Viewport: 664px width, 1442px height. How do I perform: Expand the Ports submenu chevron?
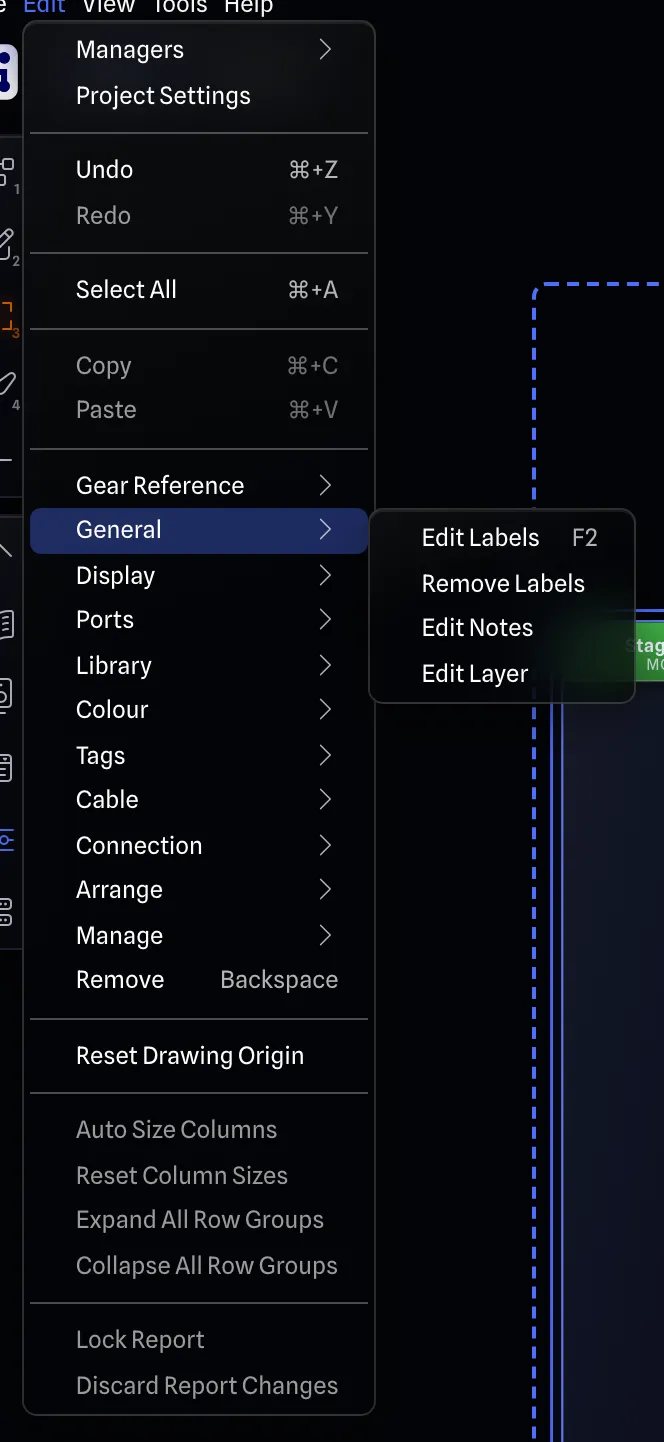(325, 620)
